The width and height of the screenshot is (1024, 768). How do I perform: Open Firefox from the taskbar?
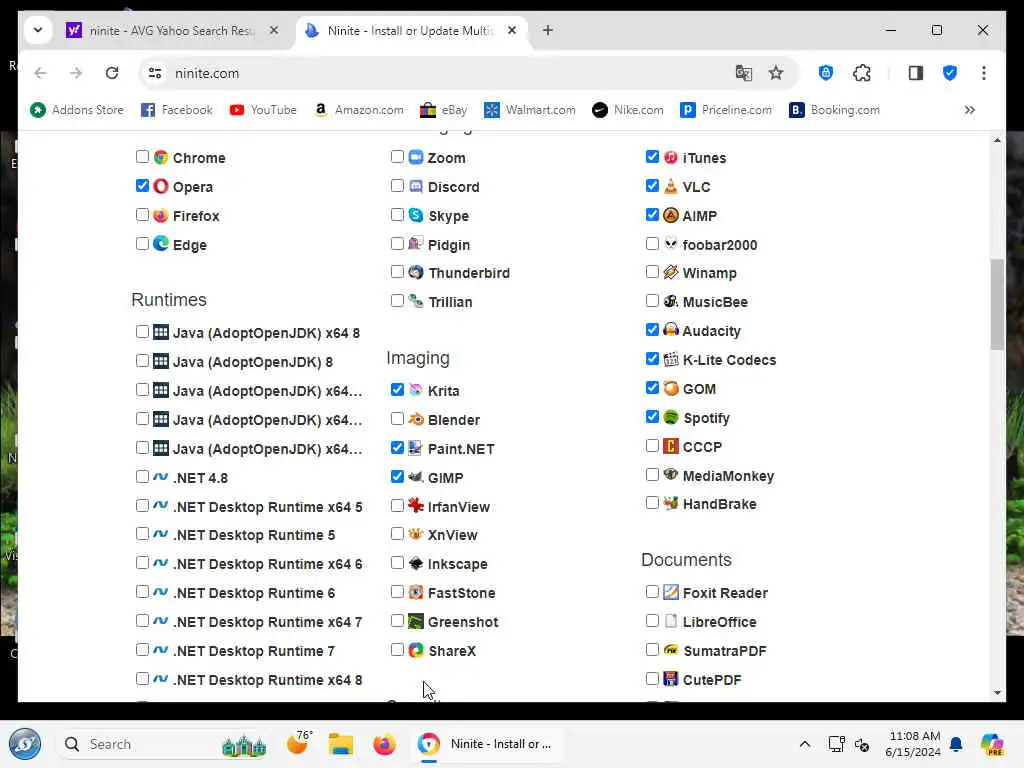pos(384,744)
